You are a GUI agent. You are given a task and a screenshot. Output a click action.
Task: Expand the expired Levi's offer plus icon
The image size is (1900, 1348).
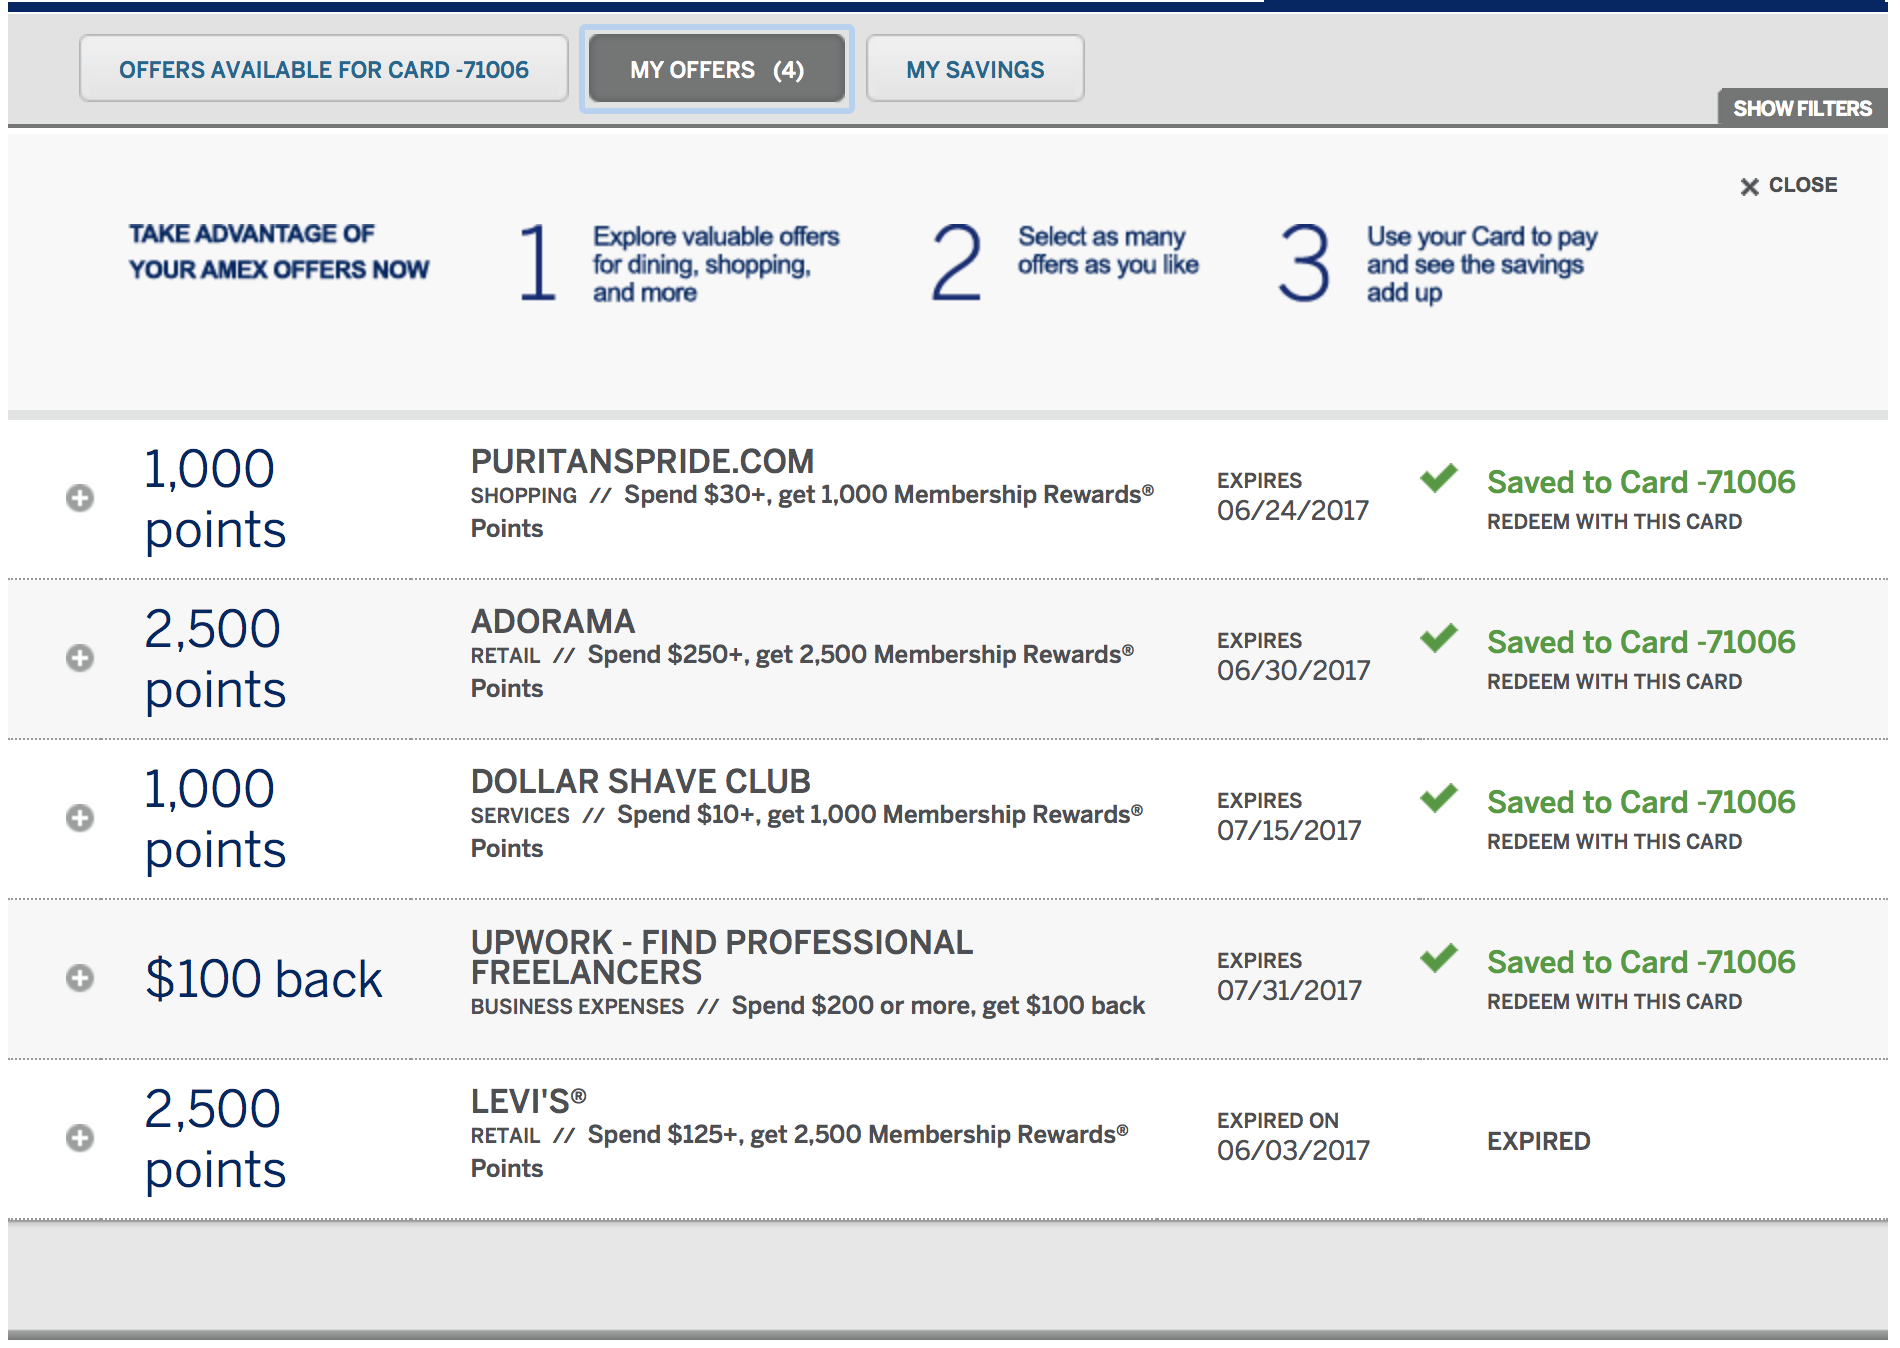[x=80, y=1138]
